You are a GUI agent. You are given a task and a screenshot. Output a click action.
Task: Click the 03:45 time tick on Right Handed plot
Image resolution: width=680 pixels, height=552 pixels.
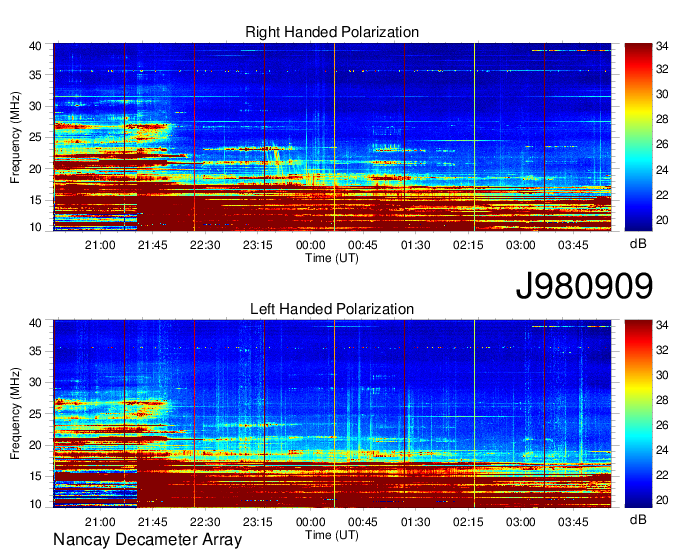point(573,245)
